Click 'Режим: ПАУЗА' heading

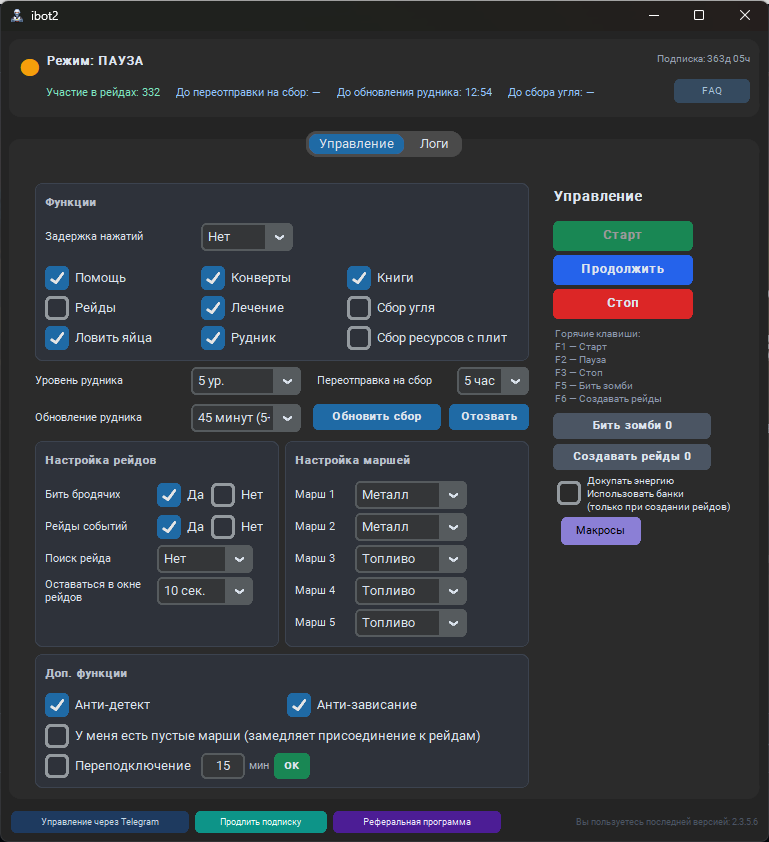pyautogui.click(x=95, y=61)
